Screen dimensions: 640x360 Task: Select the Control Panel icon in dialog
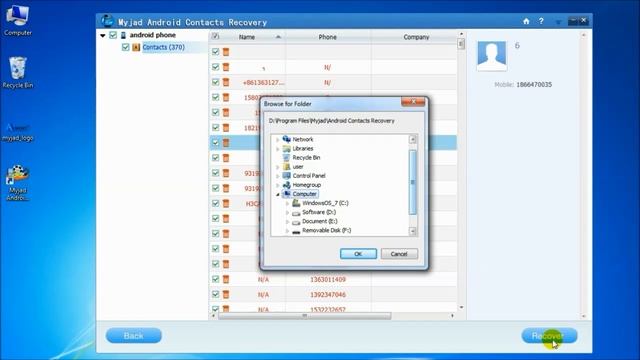(287, 176)
